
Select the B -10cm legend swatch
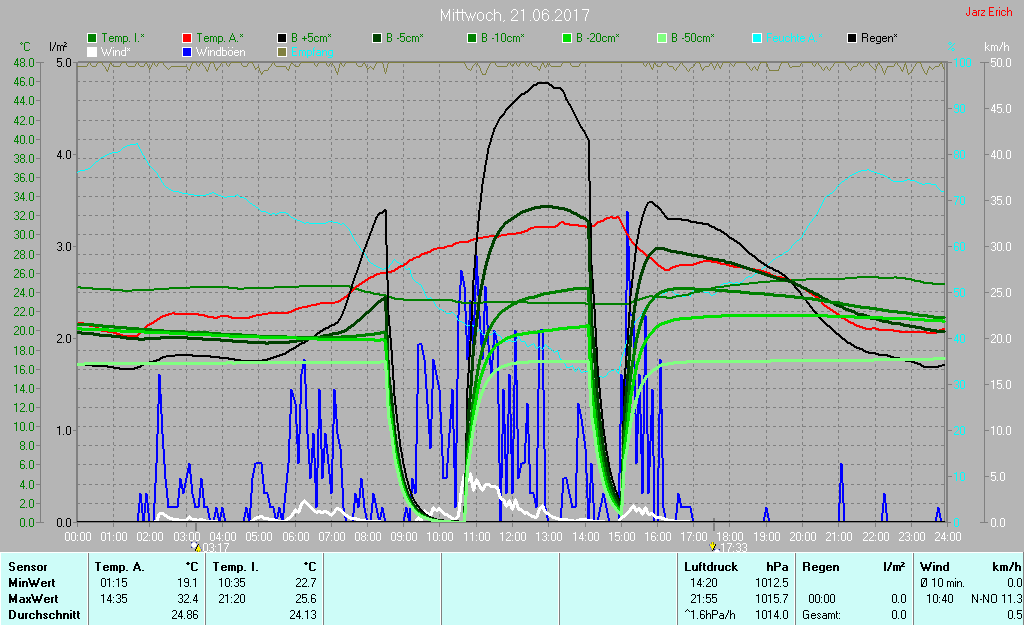472,38
